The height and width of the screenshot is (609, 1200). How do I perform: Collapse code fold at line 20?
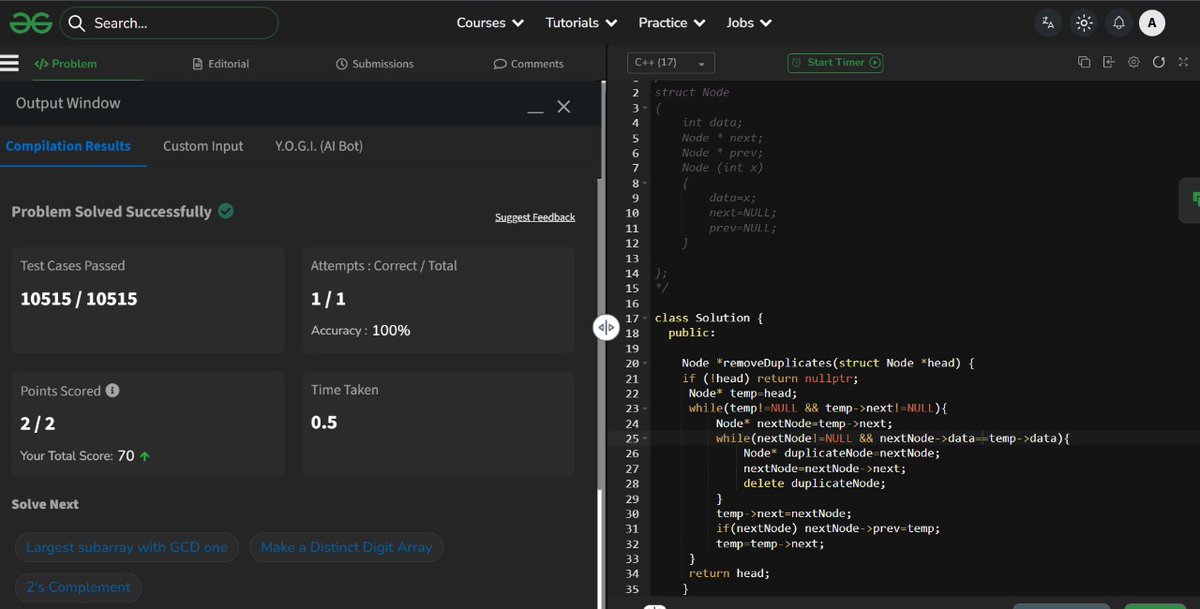(x=645, y=363)
